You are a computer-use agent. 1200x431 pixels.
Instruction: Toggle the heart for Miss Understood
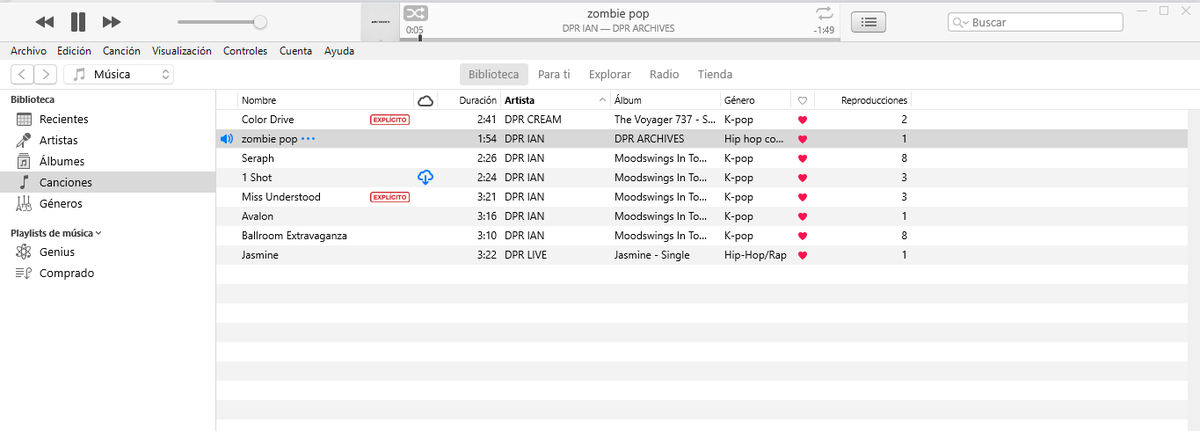pos(802,197)
